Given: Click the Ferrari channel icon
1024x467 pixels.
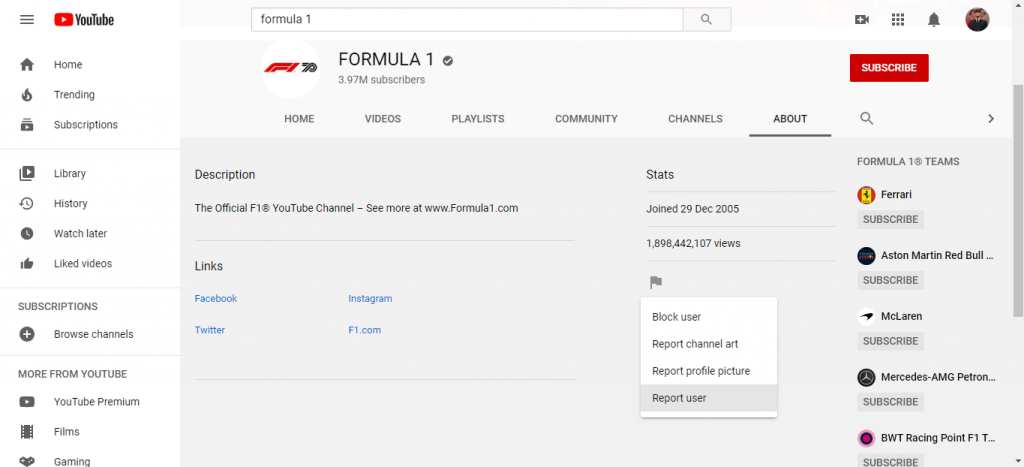Looking at the screenshot, I should click(x=866, y=195).
